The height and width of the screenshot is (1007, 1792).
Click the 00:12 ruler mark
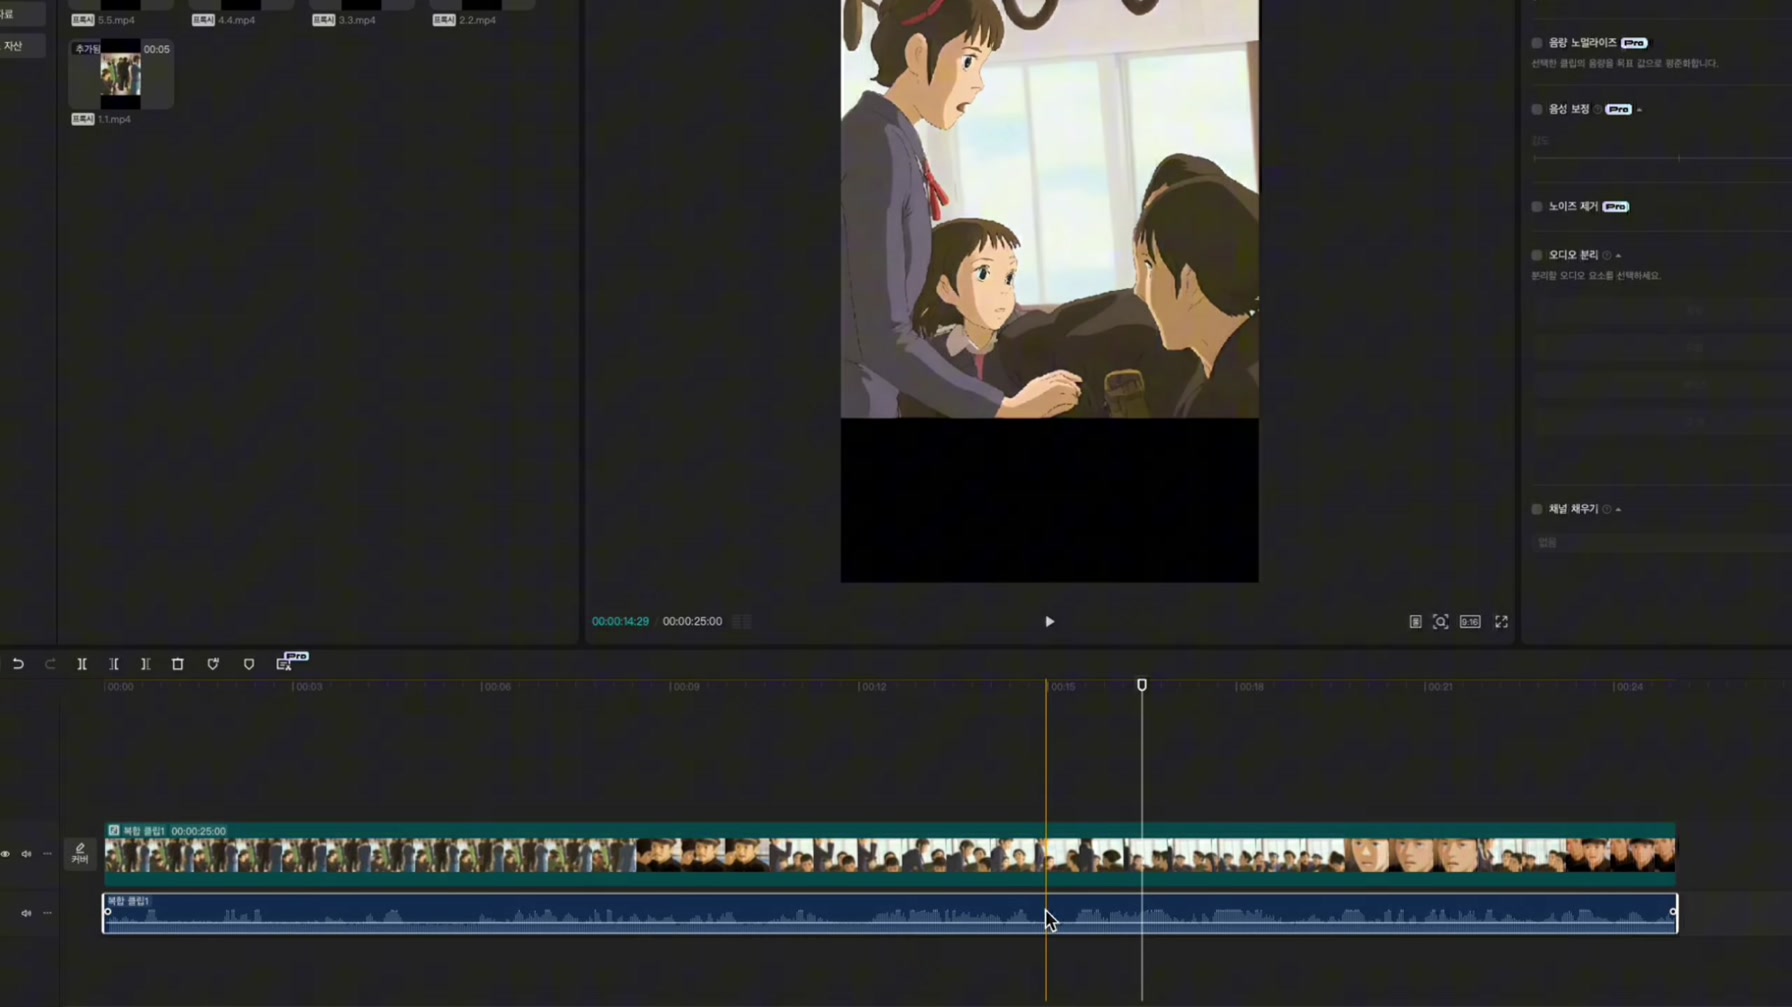click(x=873, y=687)
